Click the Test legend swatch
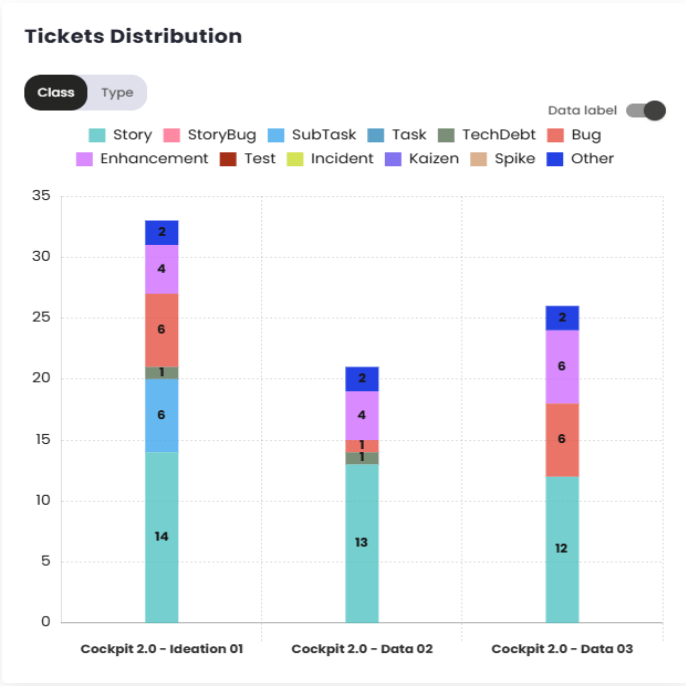Screen dimensions: 686x686 (228, 159)
